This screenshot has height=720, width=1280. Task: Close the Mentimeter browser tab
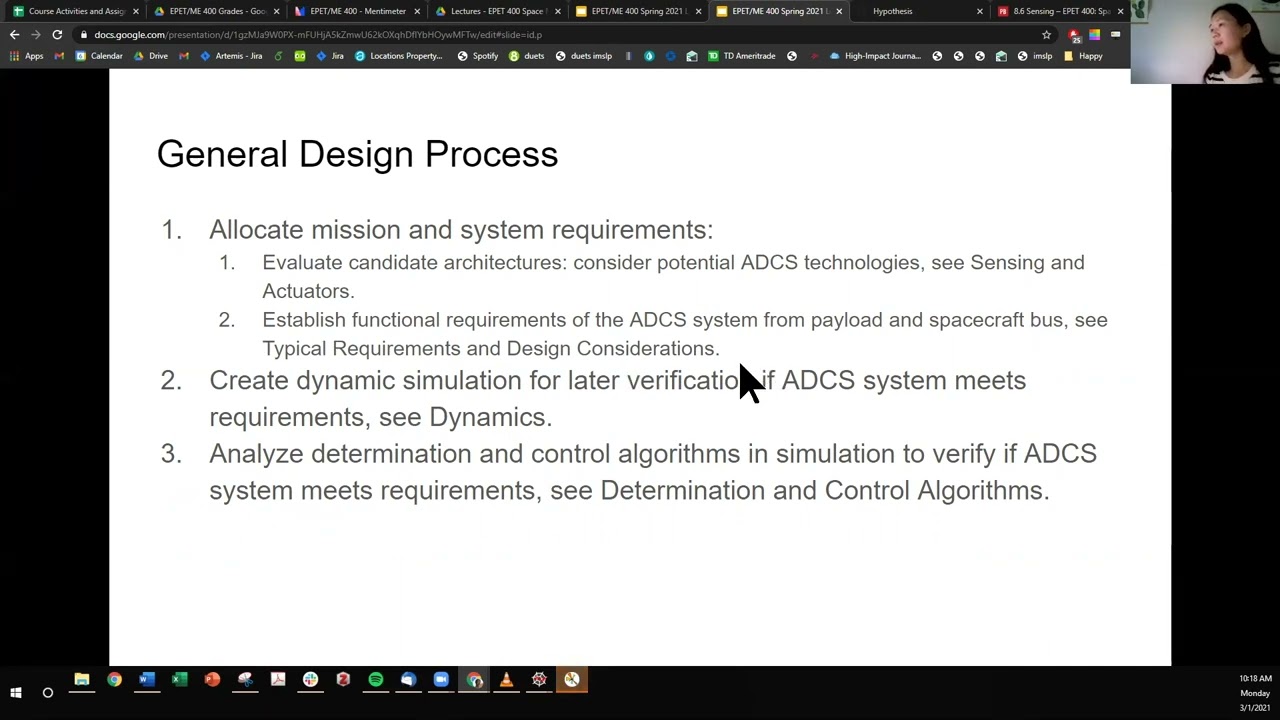tap(417, 11)
